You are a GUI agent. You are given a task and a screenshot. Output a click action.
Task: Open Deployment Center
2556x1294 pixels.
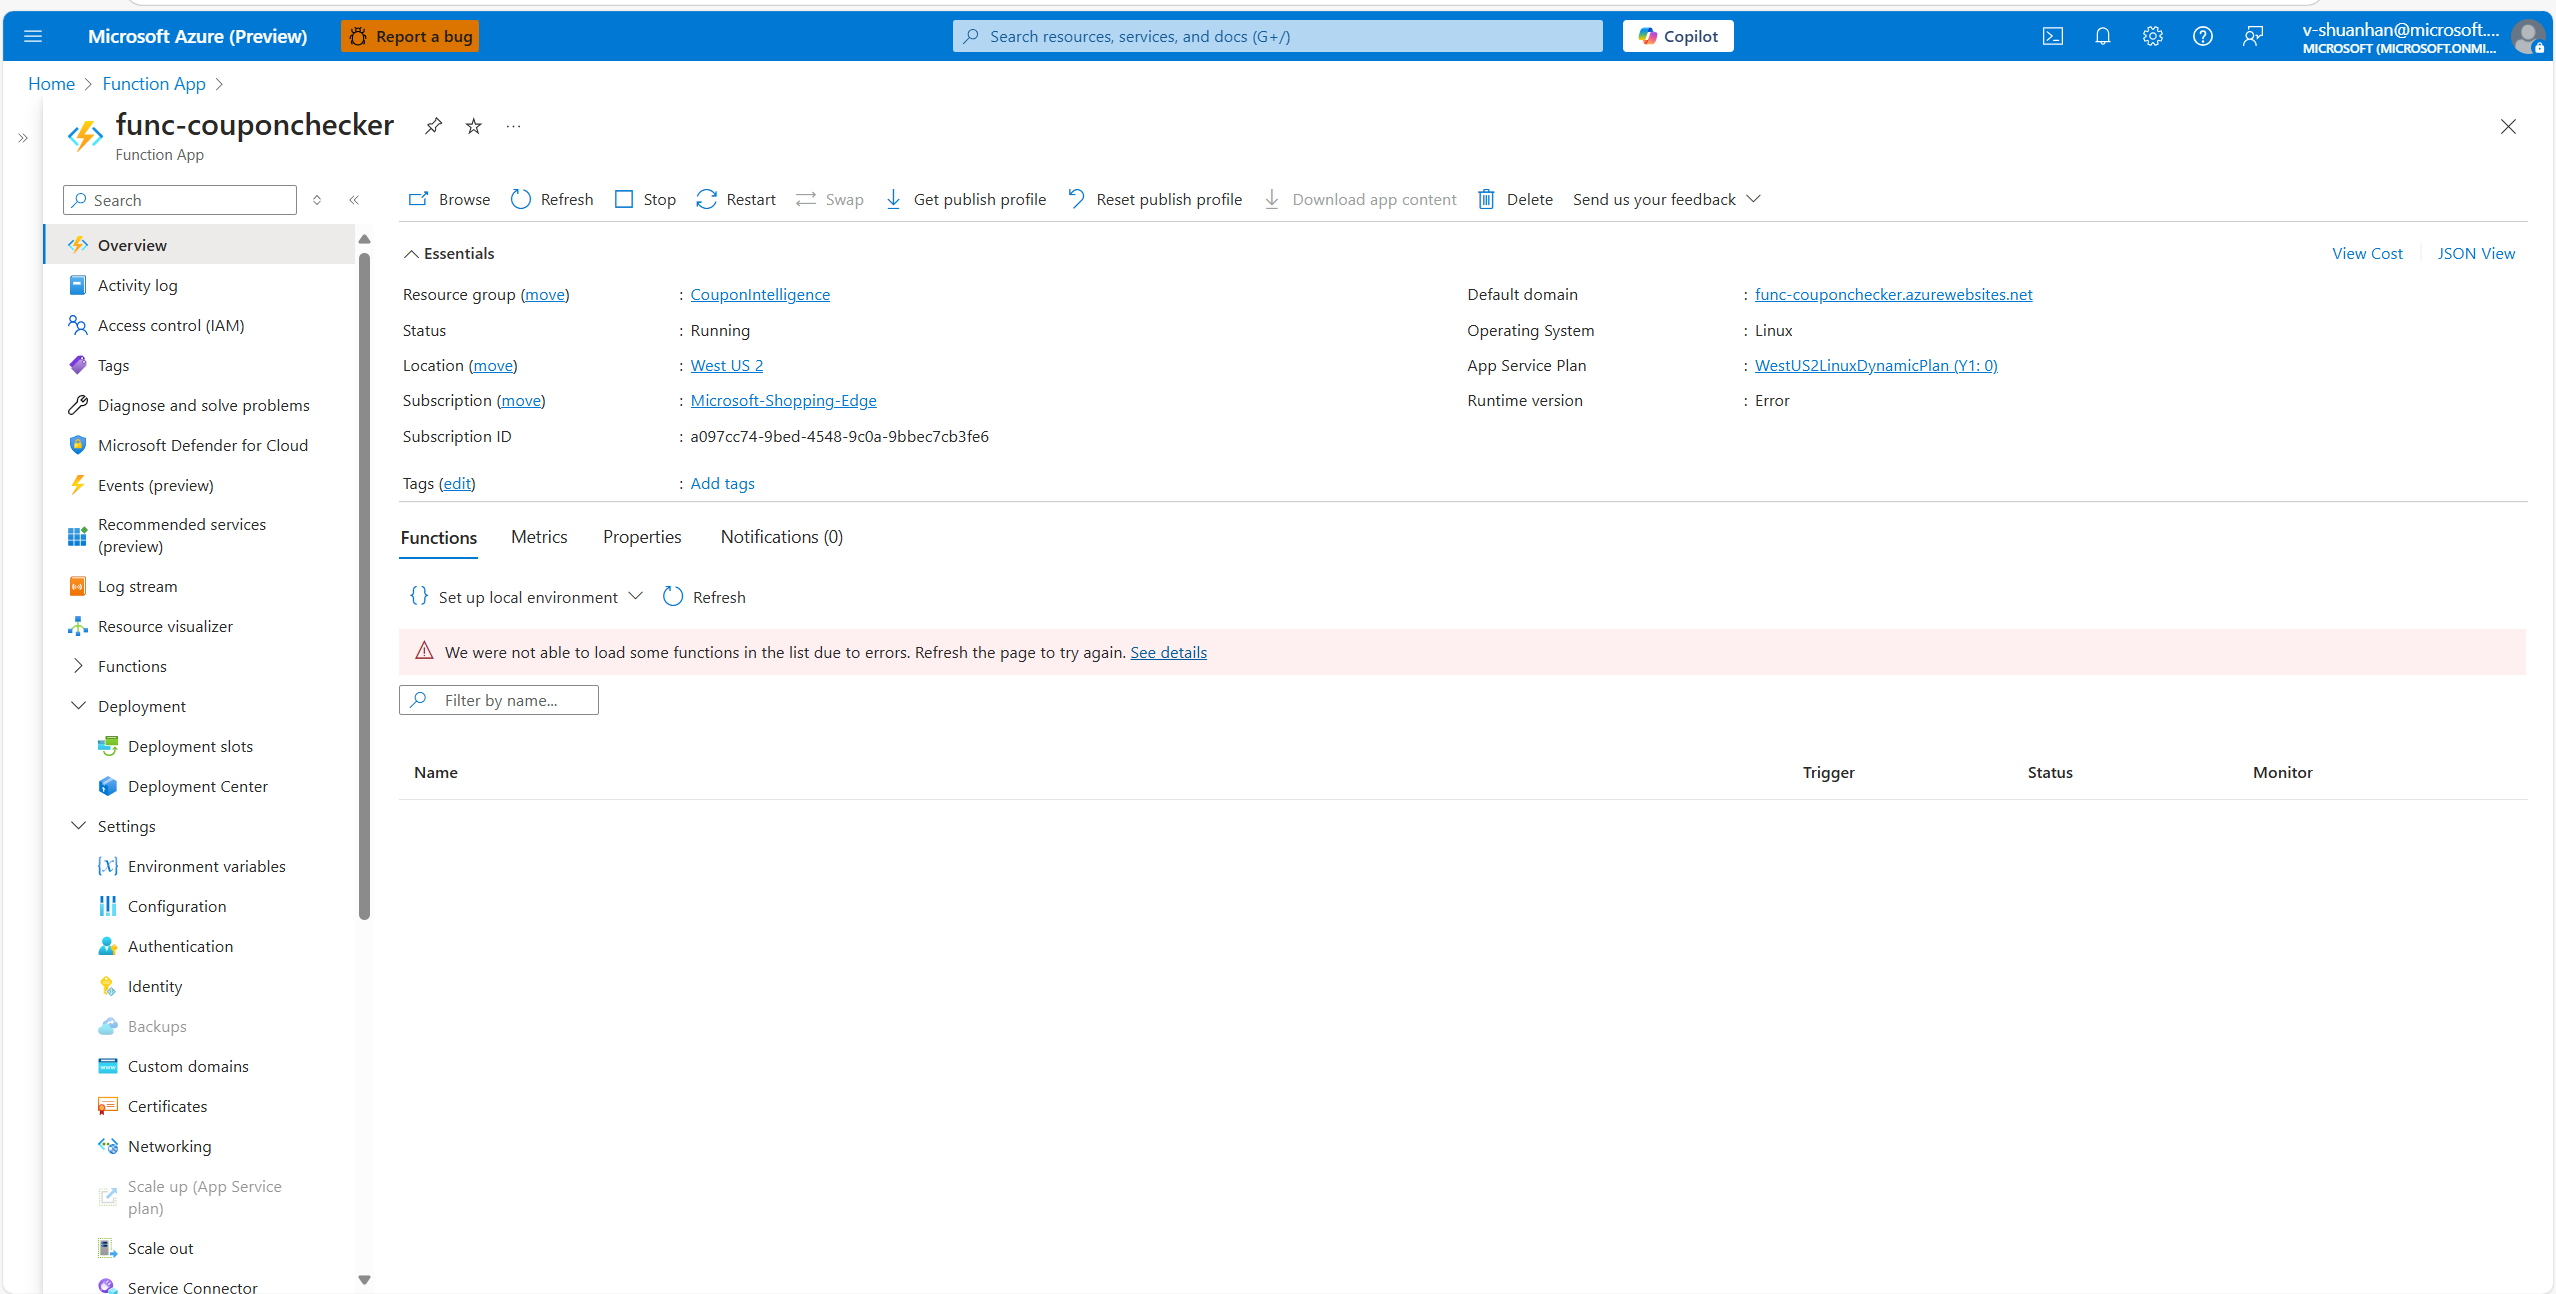[200, 786]
